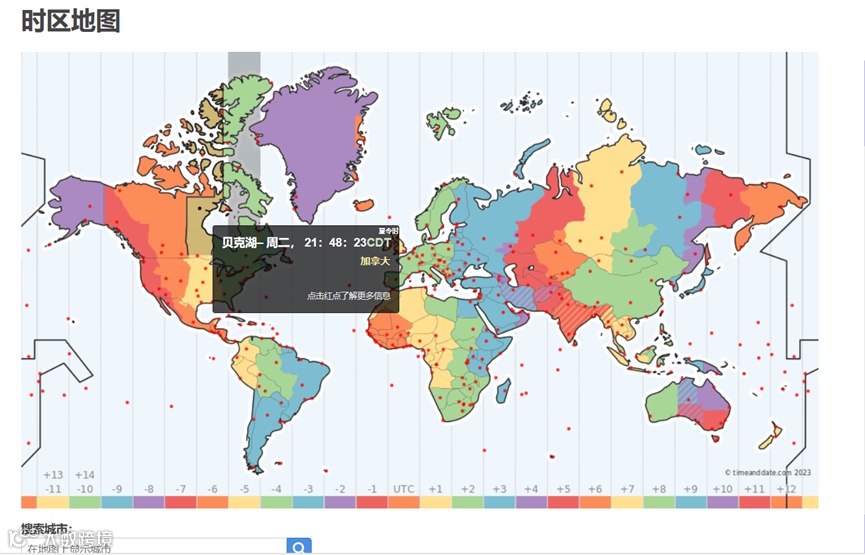Open the timeanddate.com 2023 copyright link
865x555 pixels.
(768, 472)
